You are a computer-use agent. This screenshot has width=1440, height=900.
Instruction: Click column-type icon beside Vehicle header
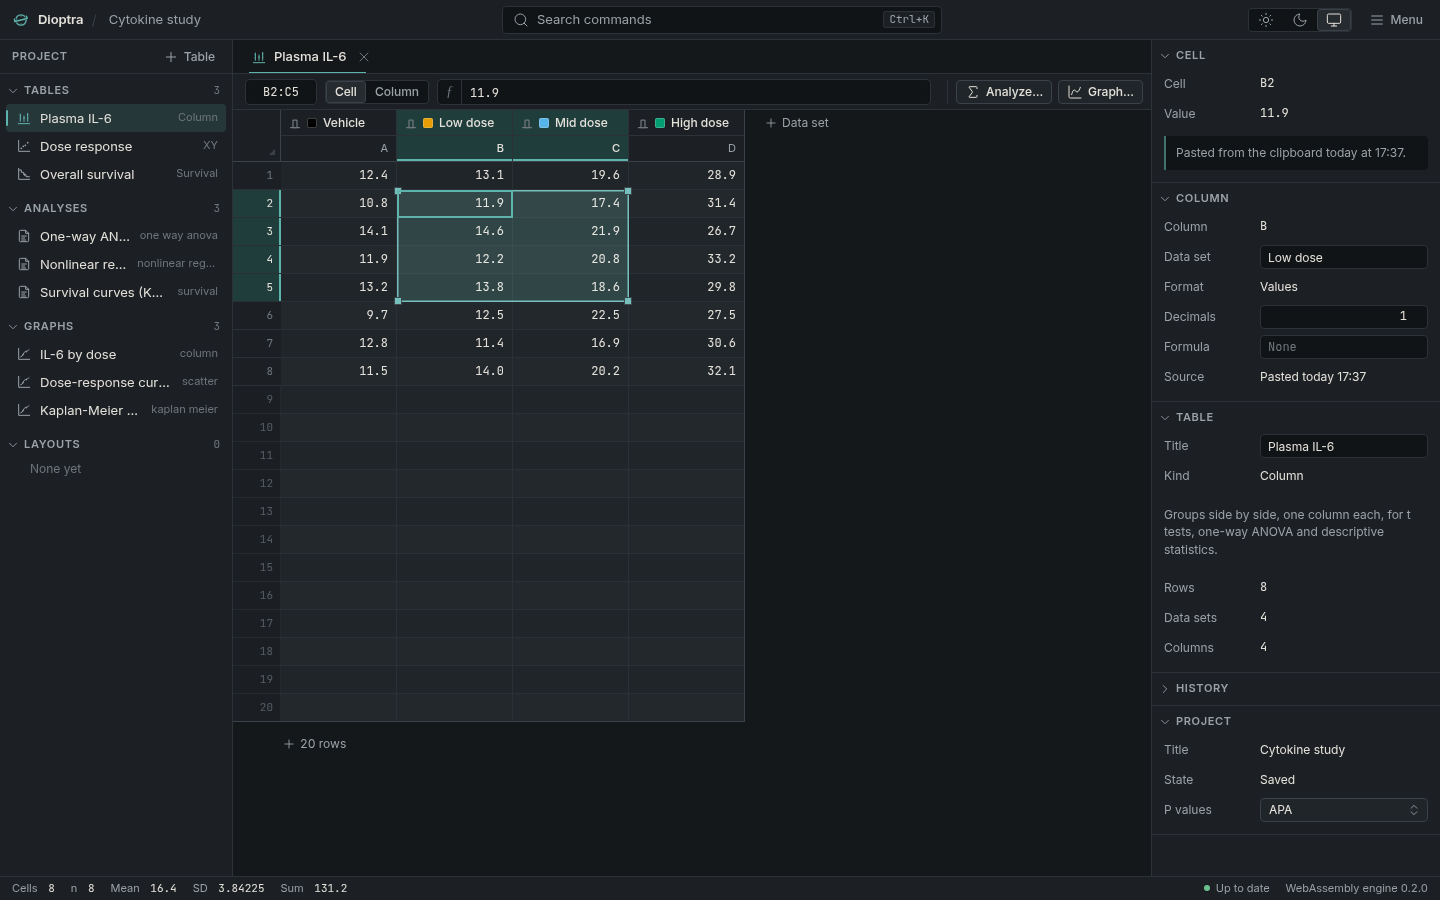click(295, 123)
